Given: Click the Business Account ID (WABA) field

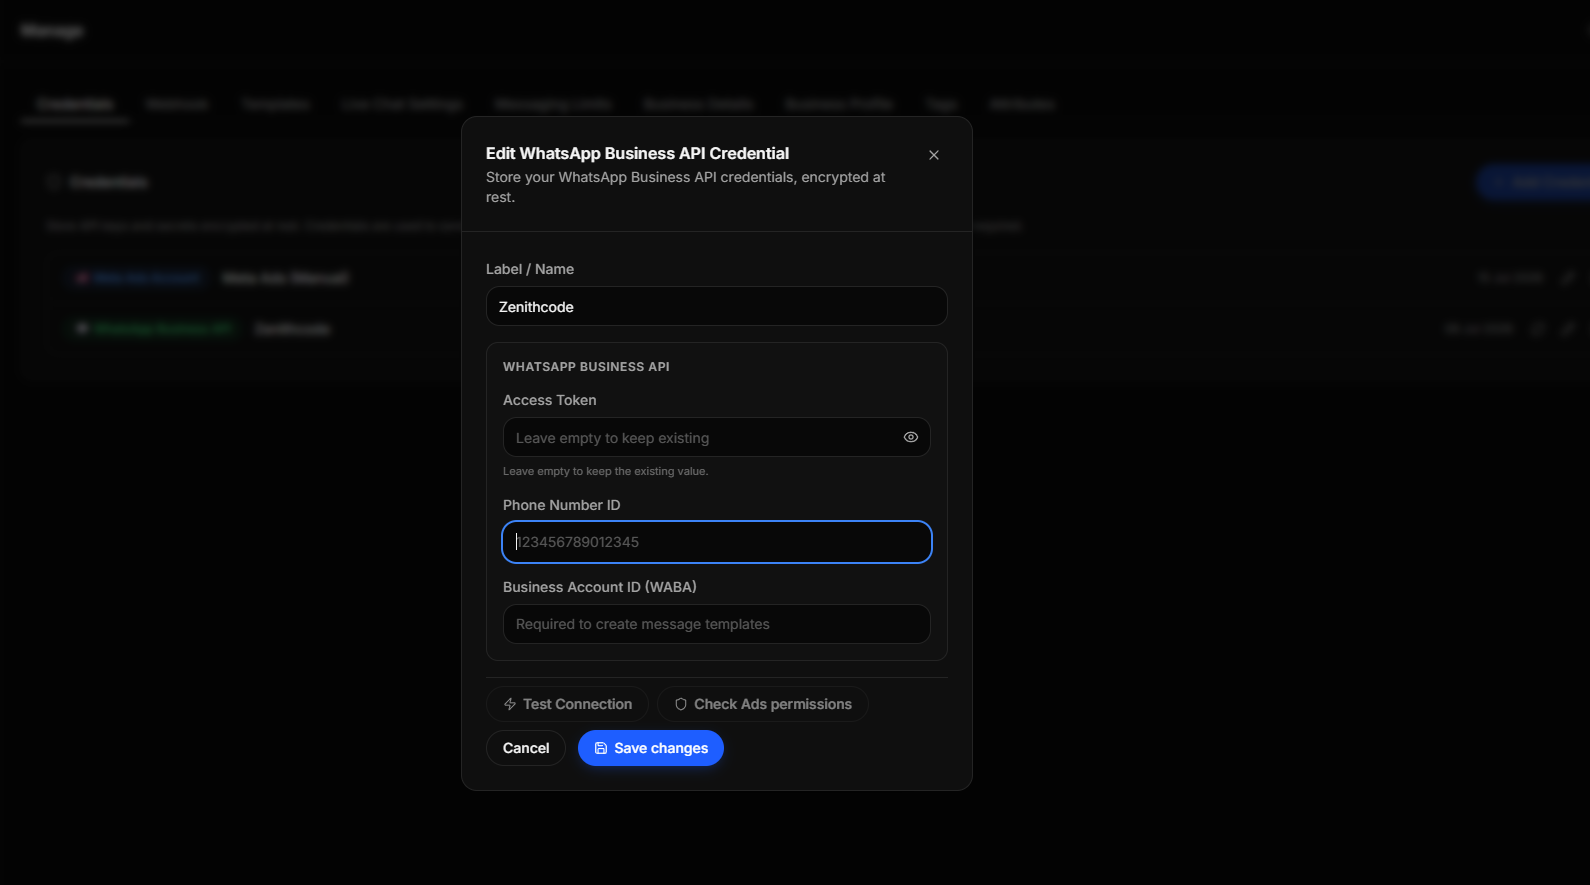Looking at the screenshot, I should pos(716,624).
